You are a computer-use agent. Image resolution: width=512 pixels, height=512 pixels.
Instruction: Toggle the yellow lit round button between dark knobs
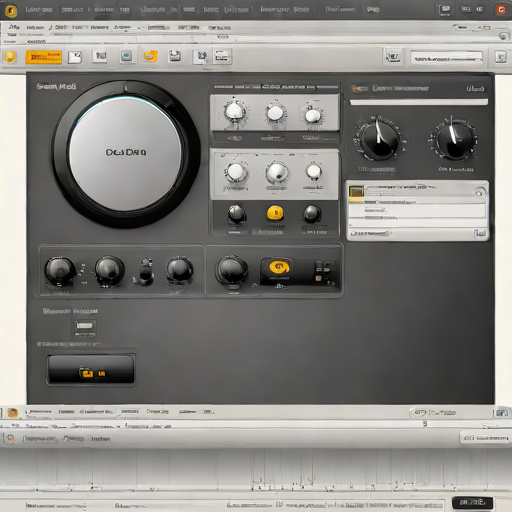tap(275, 213)
